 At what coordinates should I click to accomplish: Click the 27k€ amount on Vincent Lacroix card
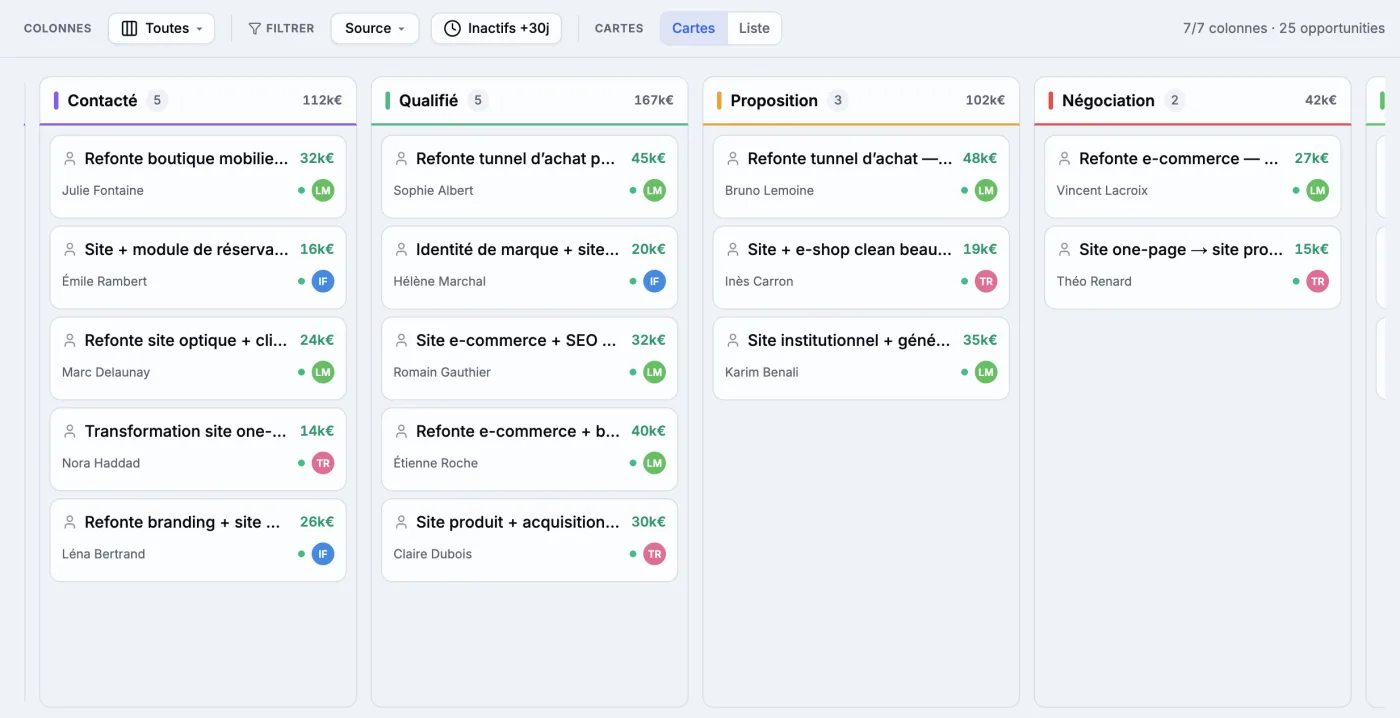(1312, 158)
